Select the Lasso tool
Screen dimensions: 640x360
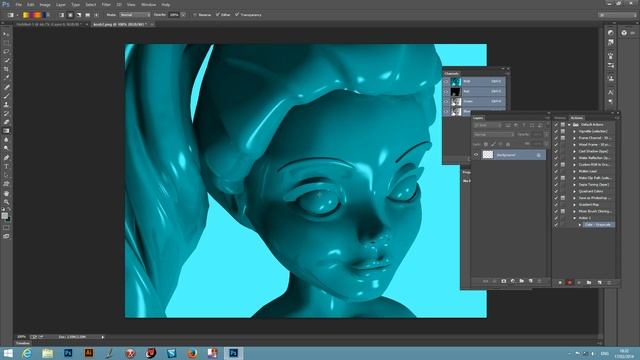(x=6, y=52)
